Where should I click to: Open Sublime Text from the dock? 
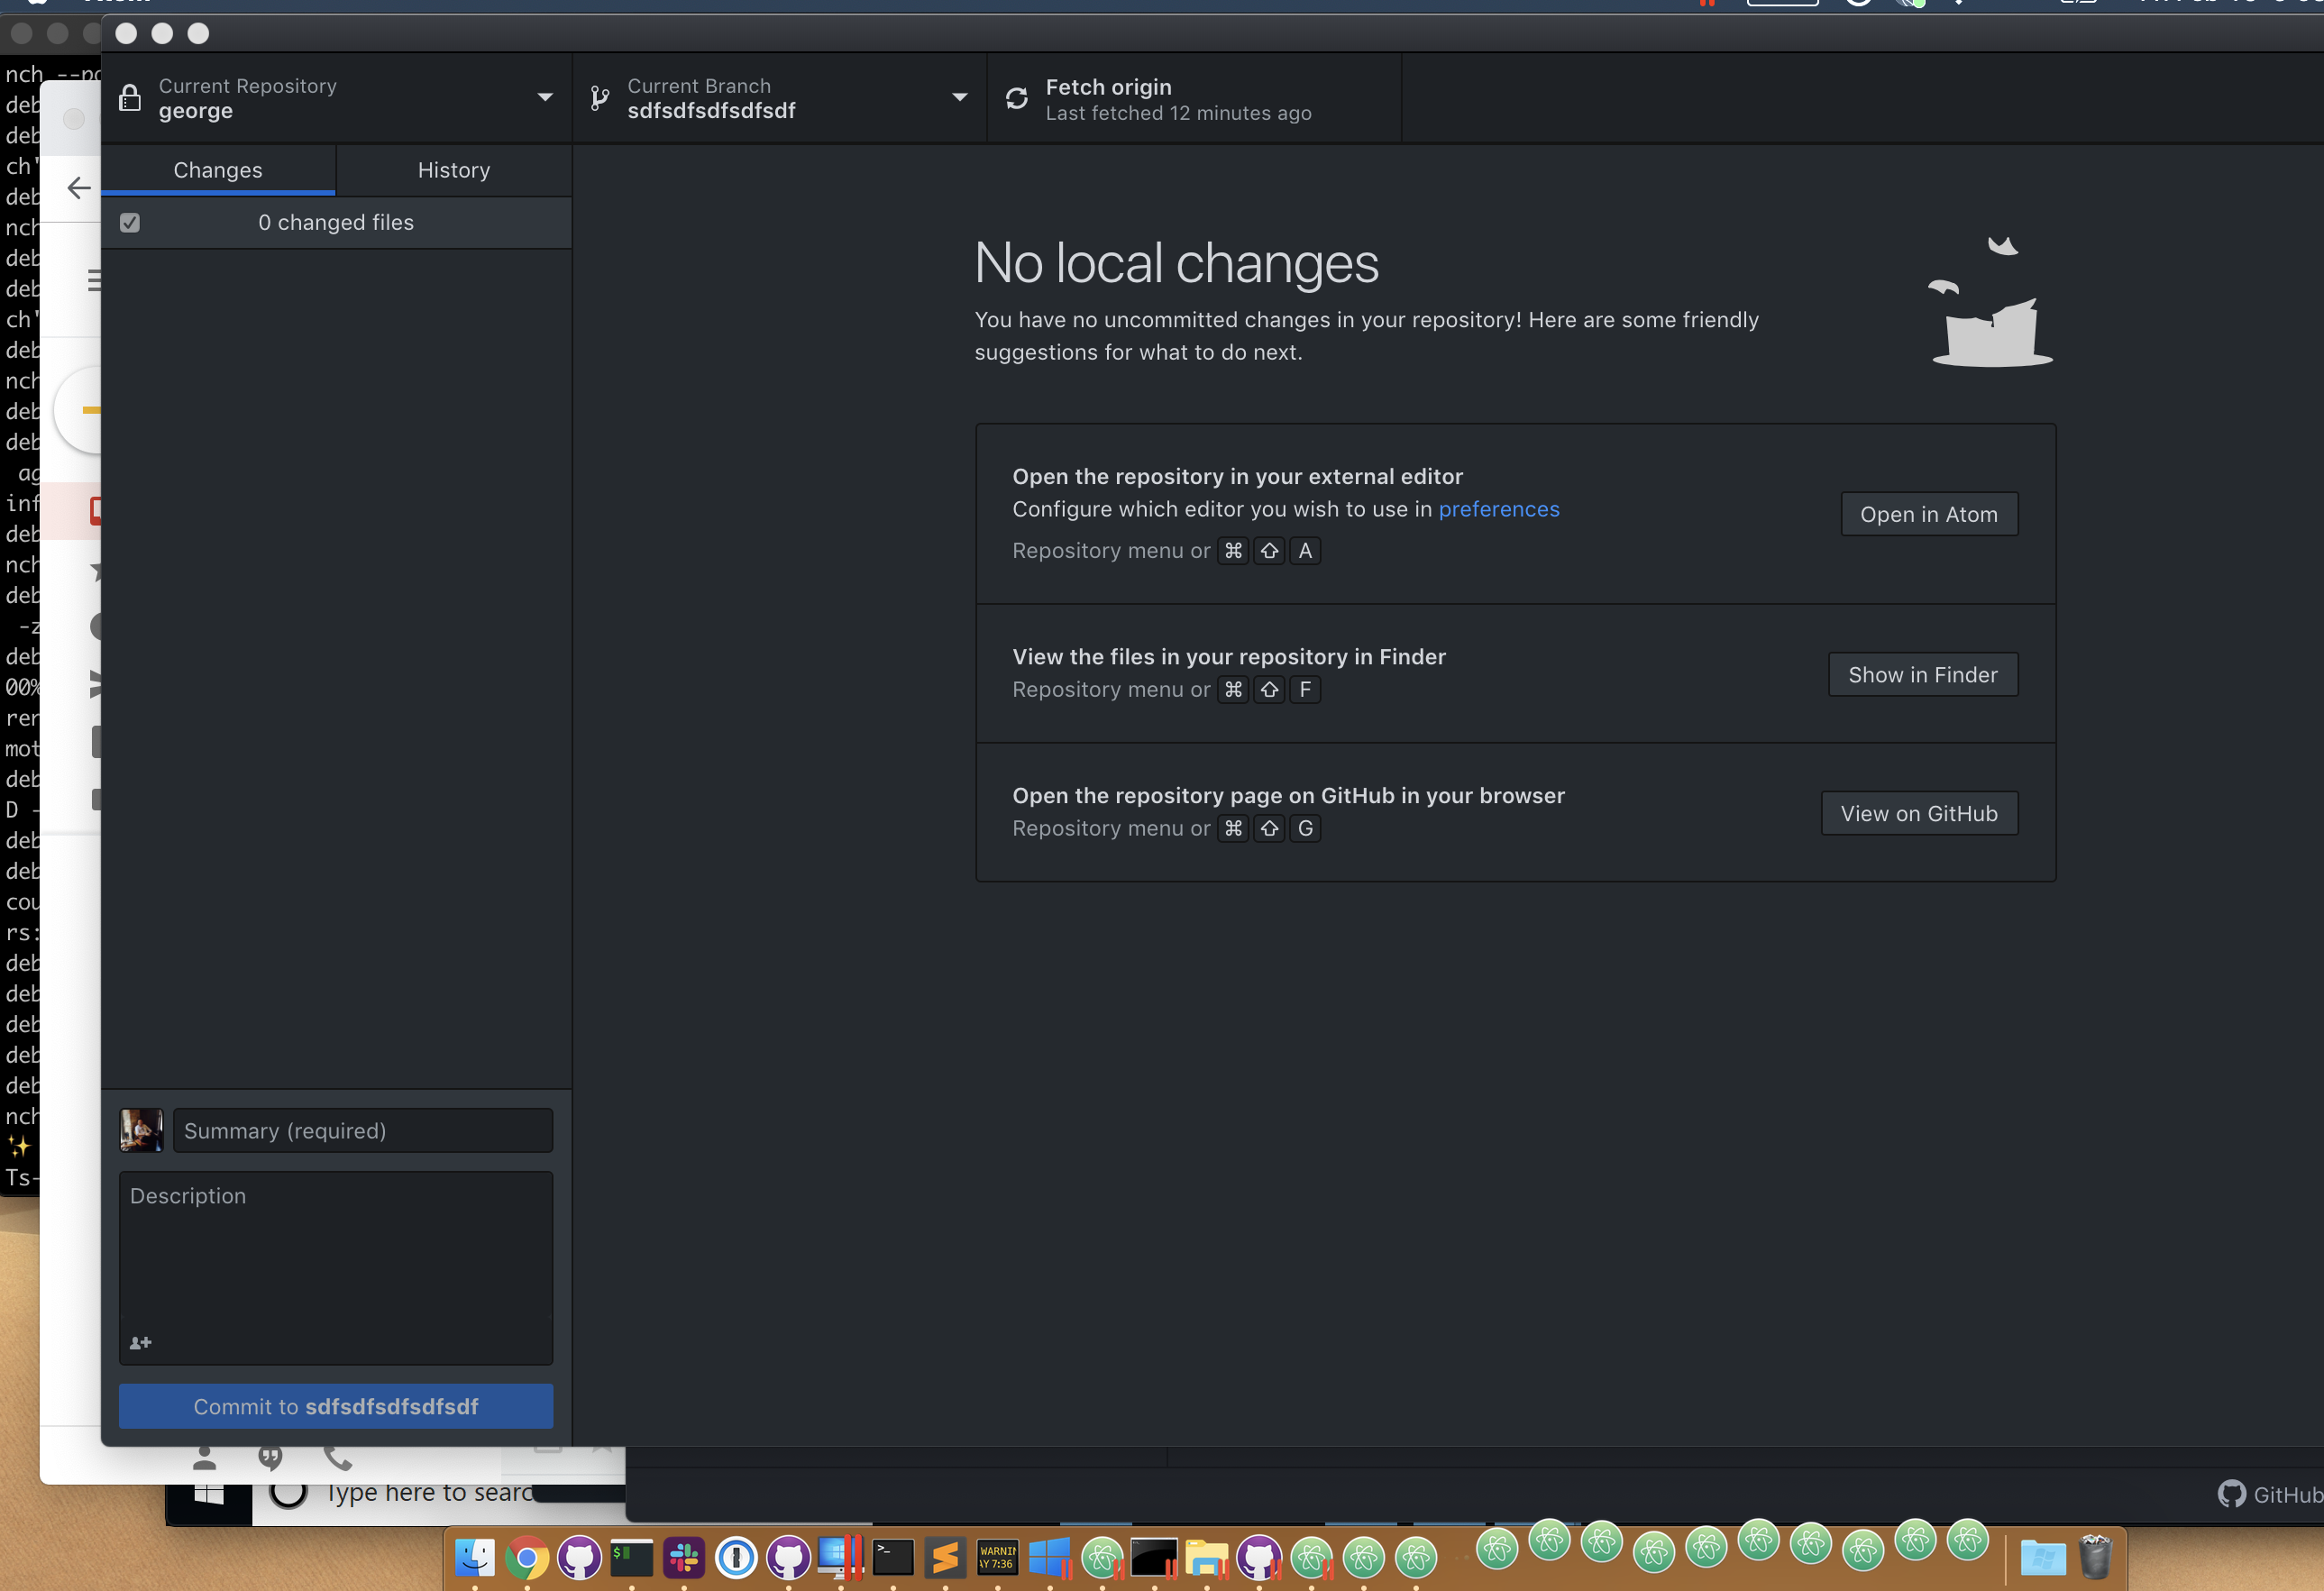[945, 1557]
